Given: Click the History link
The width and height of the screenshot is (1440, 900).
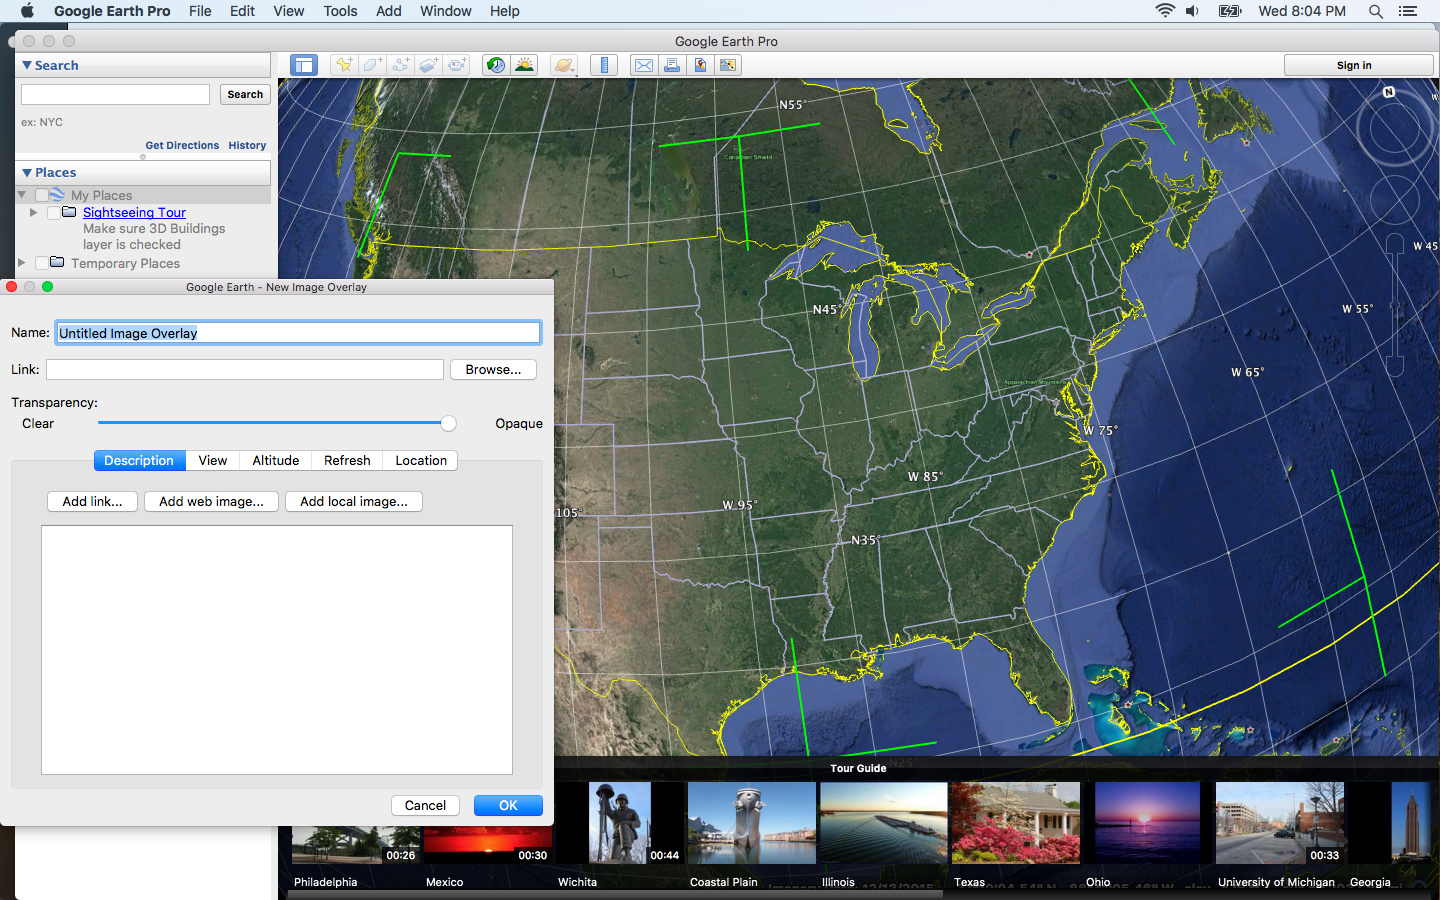Looking at the screenshot, I should coord(247,145).
